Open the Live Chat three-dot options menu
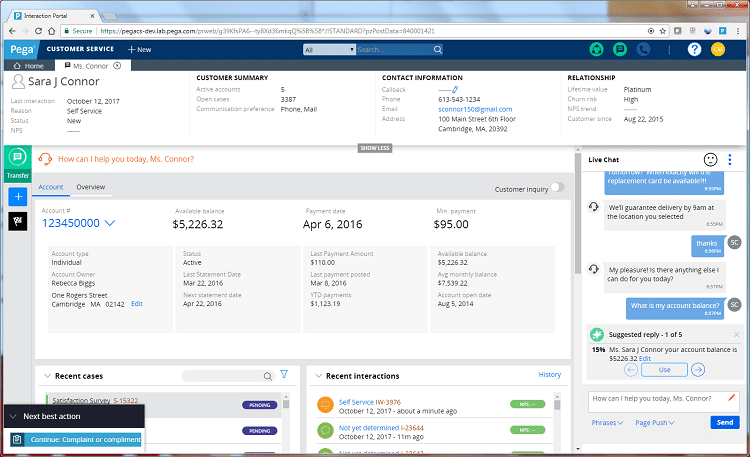 (x=731, y=159)
